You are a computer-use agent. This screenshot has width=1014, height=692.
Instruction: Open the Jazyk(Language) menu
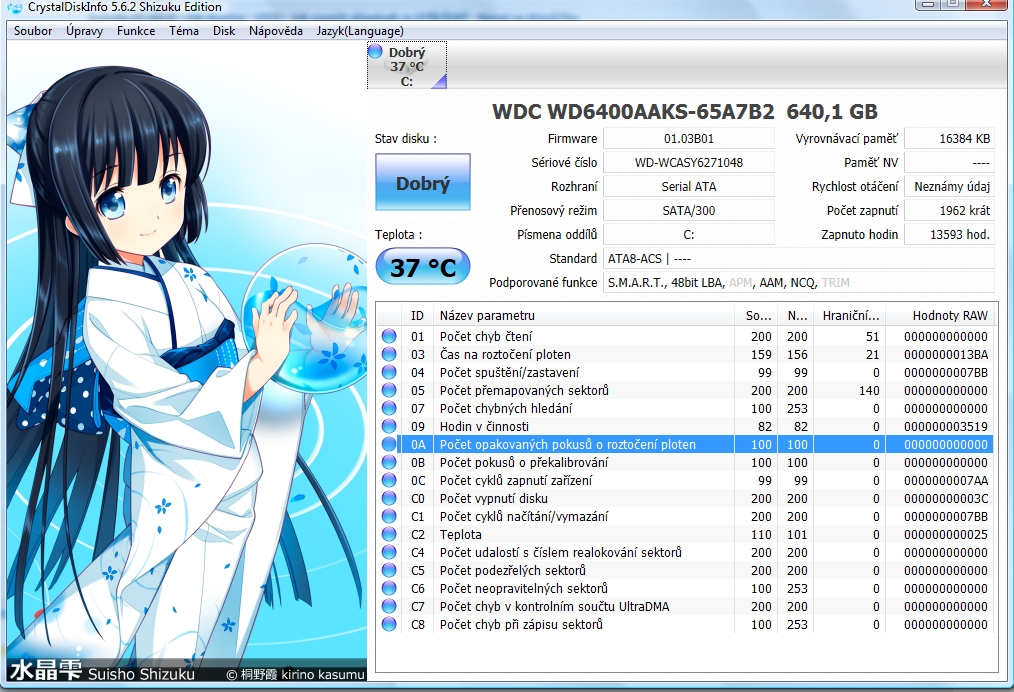tap(360, 31)
